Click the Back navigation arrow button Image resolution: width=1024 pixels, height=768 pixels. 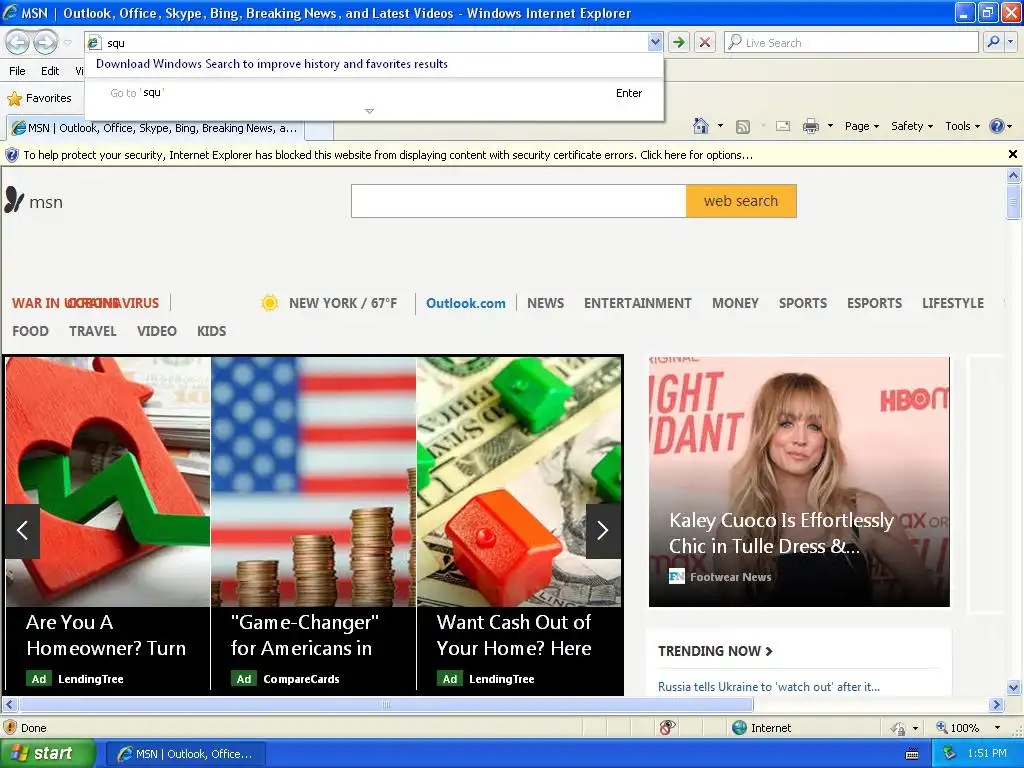[18, 42]
